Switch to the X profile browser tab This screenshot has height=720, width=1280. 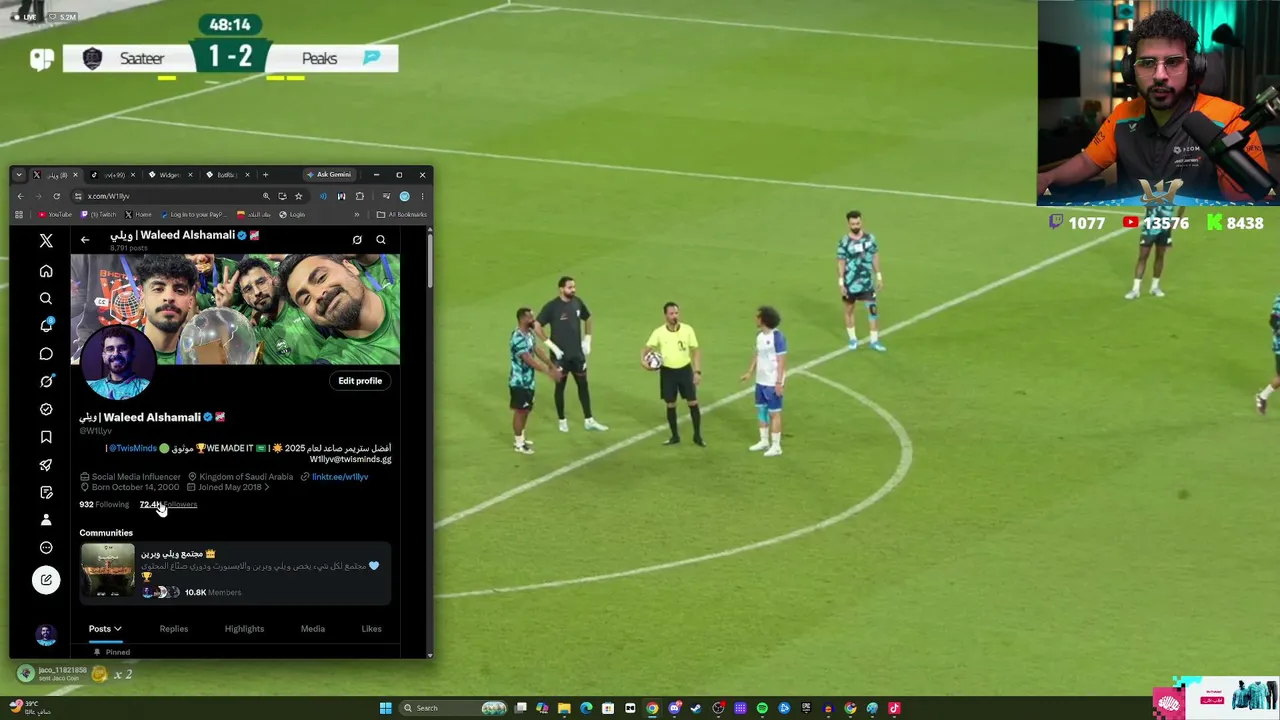56,175
